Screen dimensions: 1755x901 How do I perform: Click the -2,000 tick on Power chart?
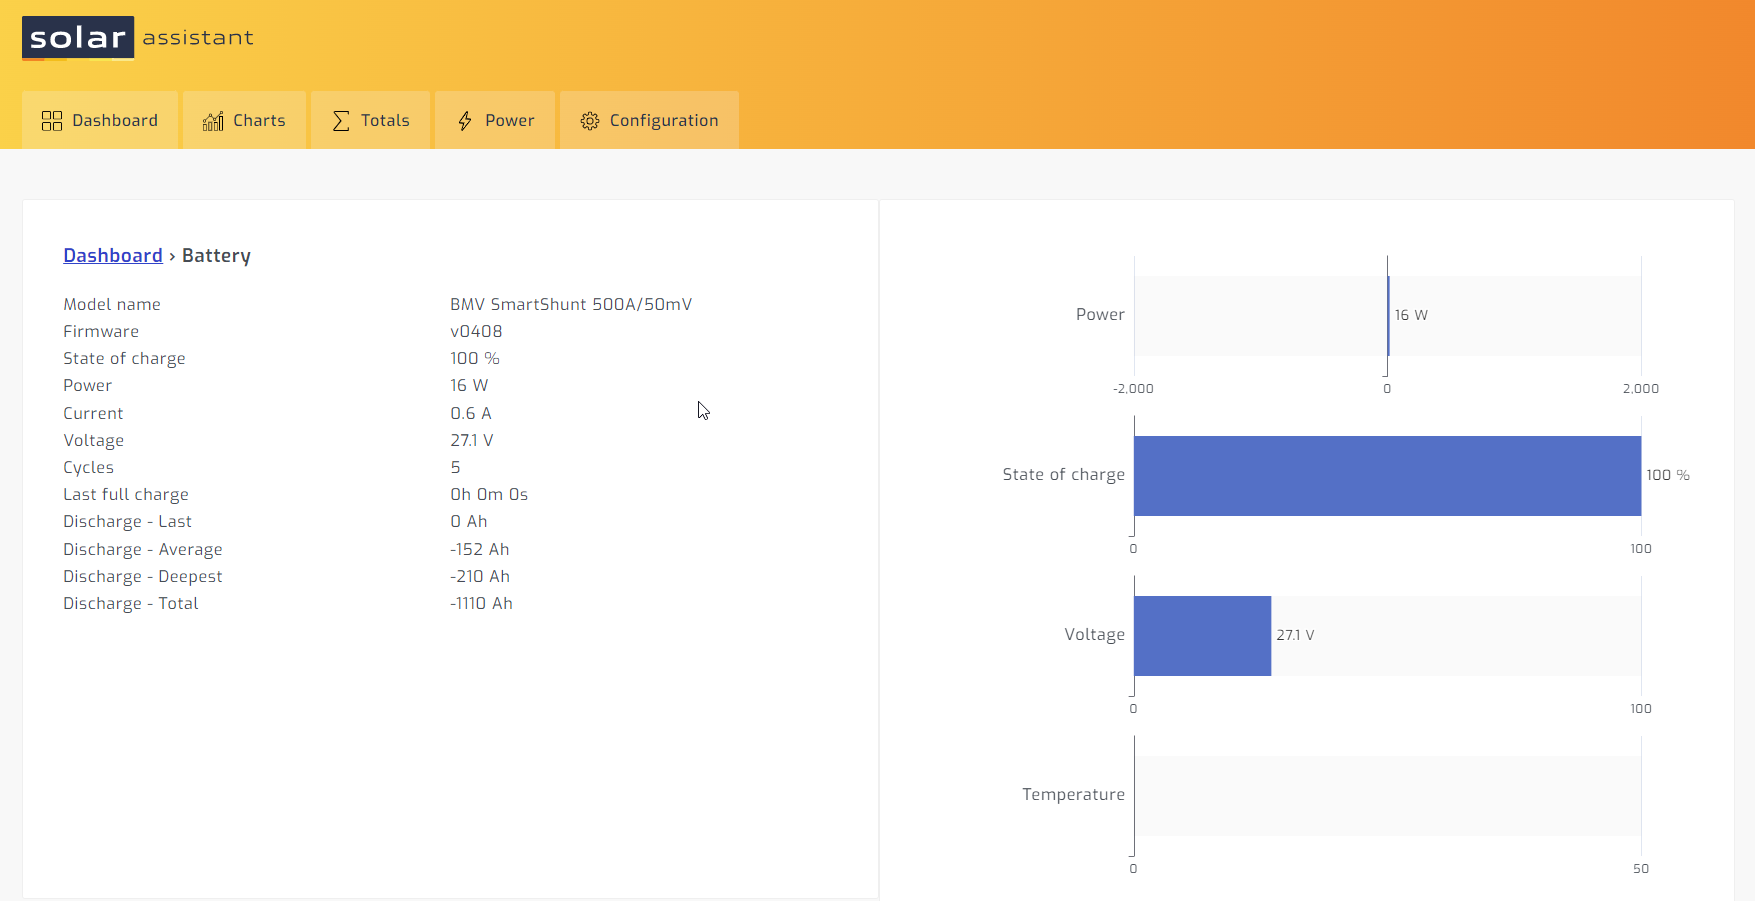tap(1133, 388)
